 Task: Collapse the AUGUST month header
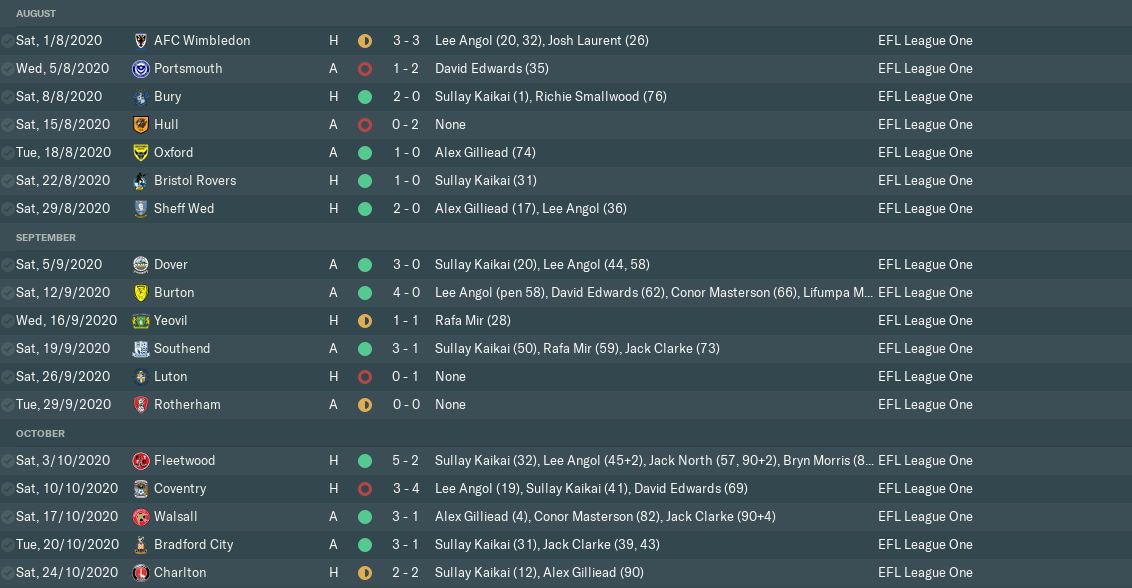point(36,14)
